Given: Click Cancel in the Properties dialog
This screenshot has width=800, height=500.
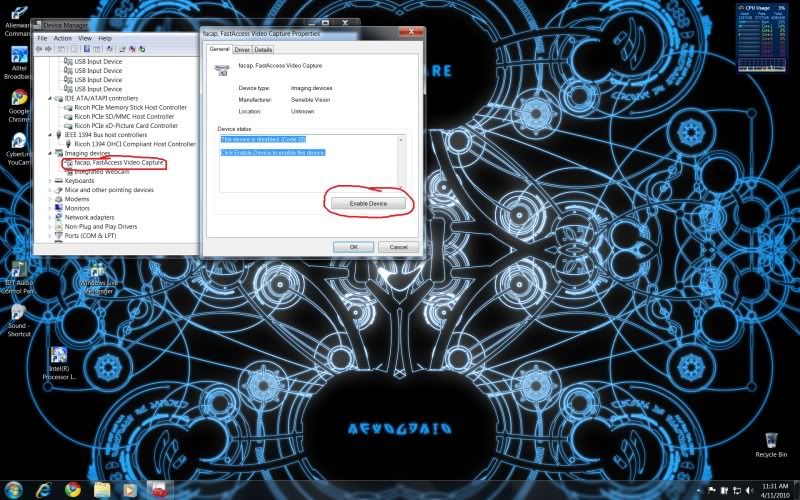Looking at the screenshot, I should [398, 247].
